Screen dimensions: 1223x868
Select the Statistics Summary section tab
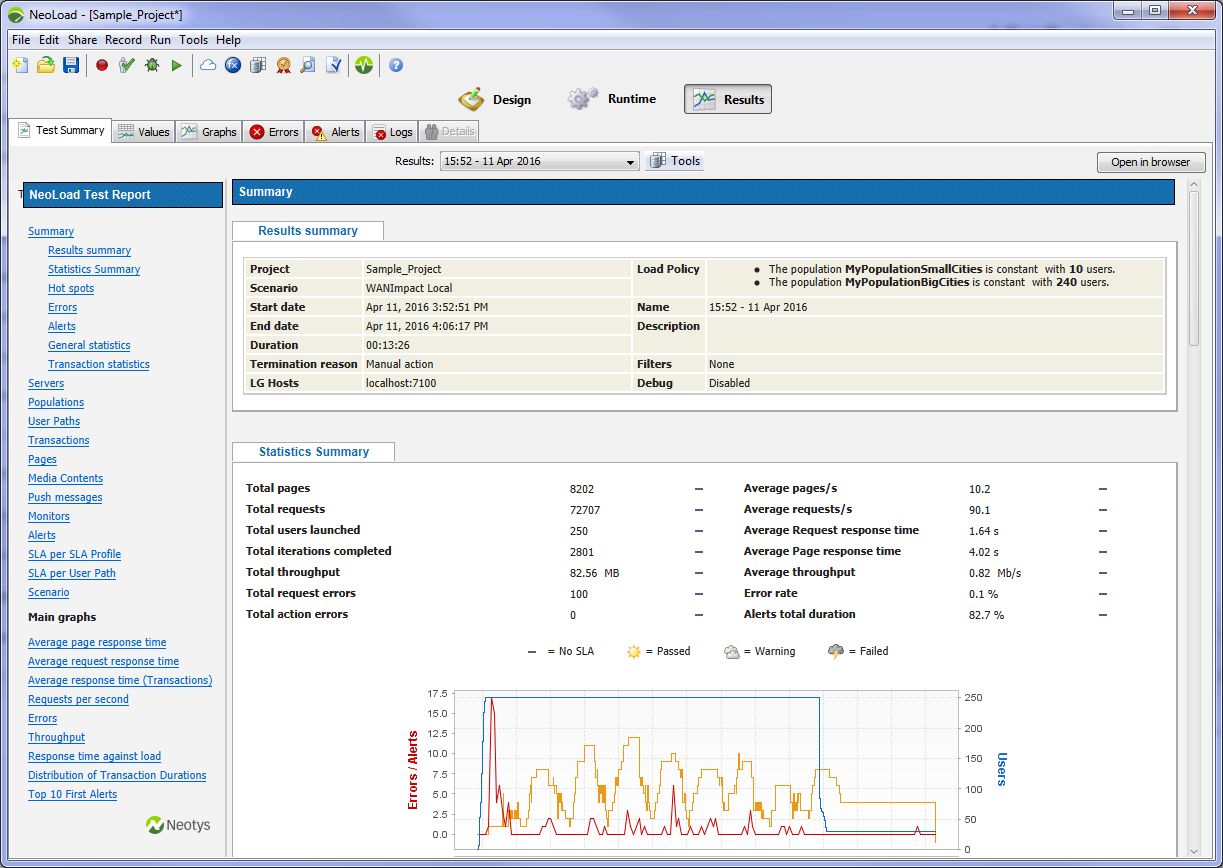(x=313, y=452)
